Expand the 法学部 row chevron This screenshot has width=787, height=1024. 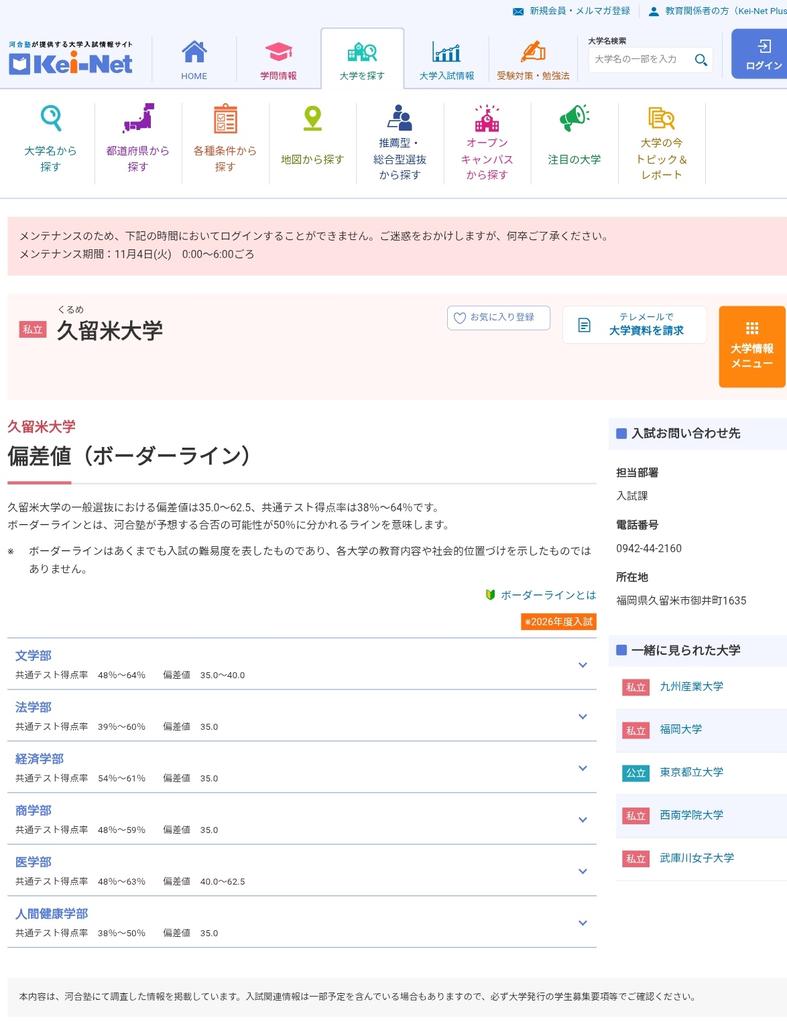(583, 716)
